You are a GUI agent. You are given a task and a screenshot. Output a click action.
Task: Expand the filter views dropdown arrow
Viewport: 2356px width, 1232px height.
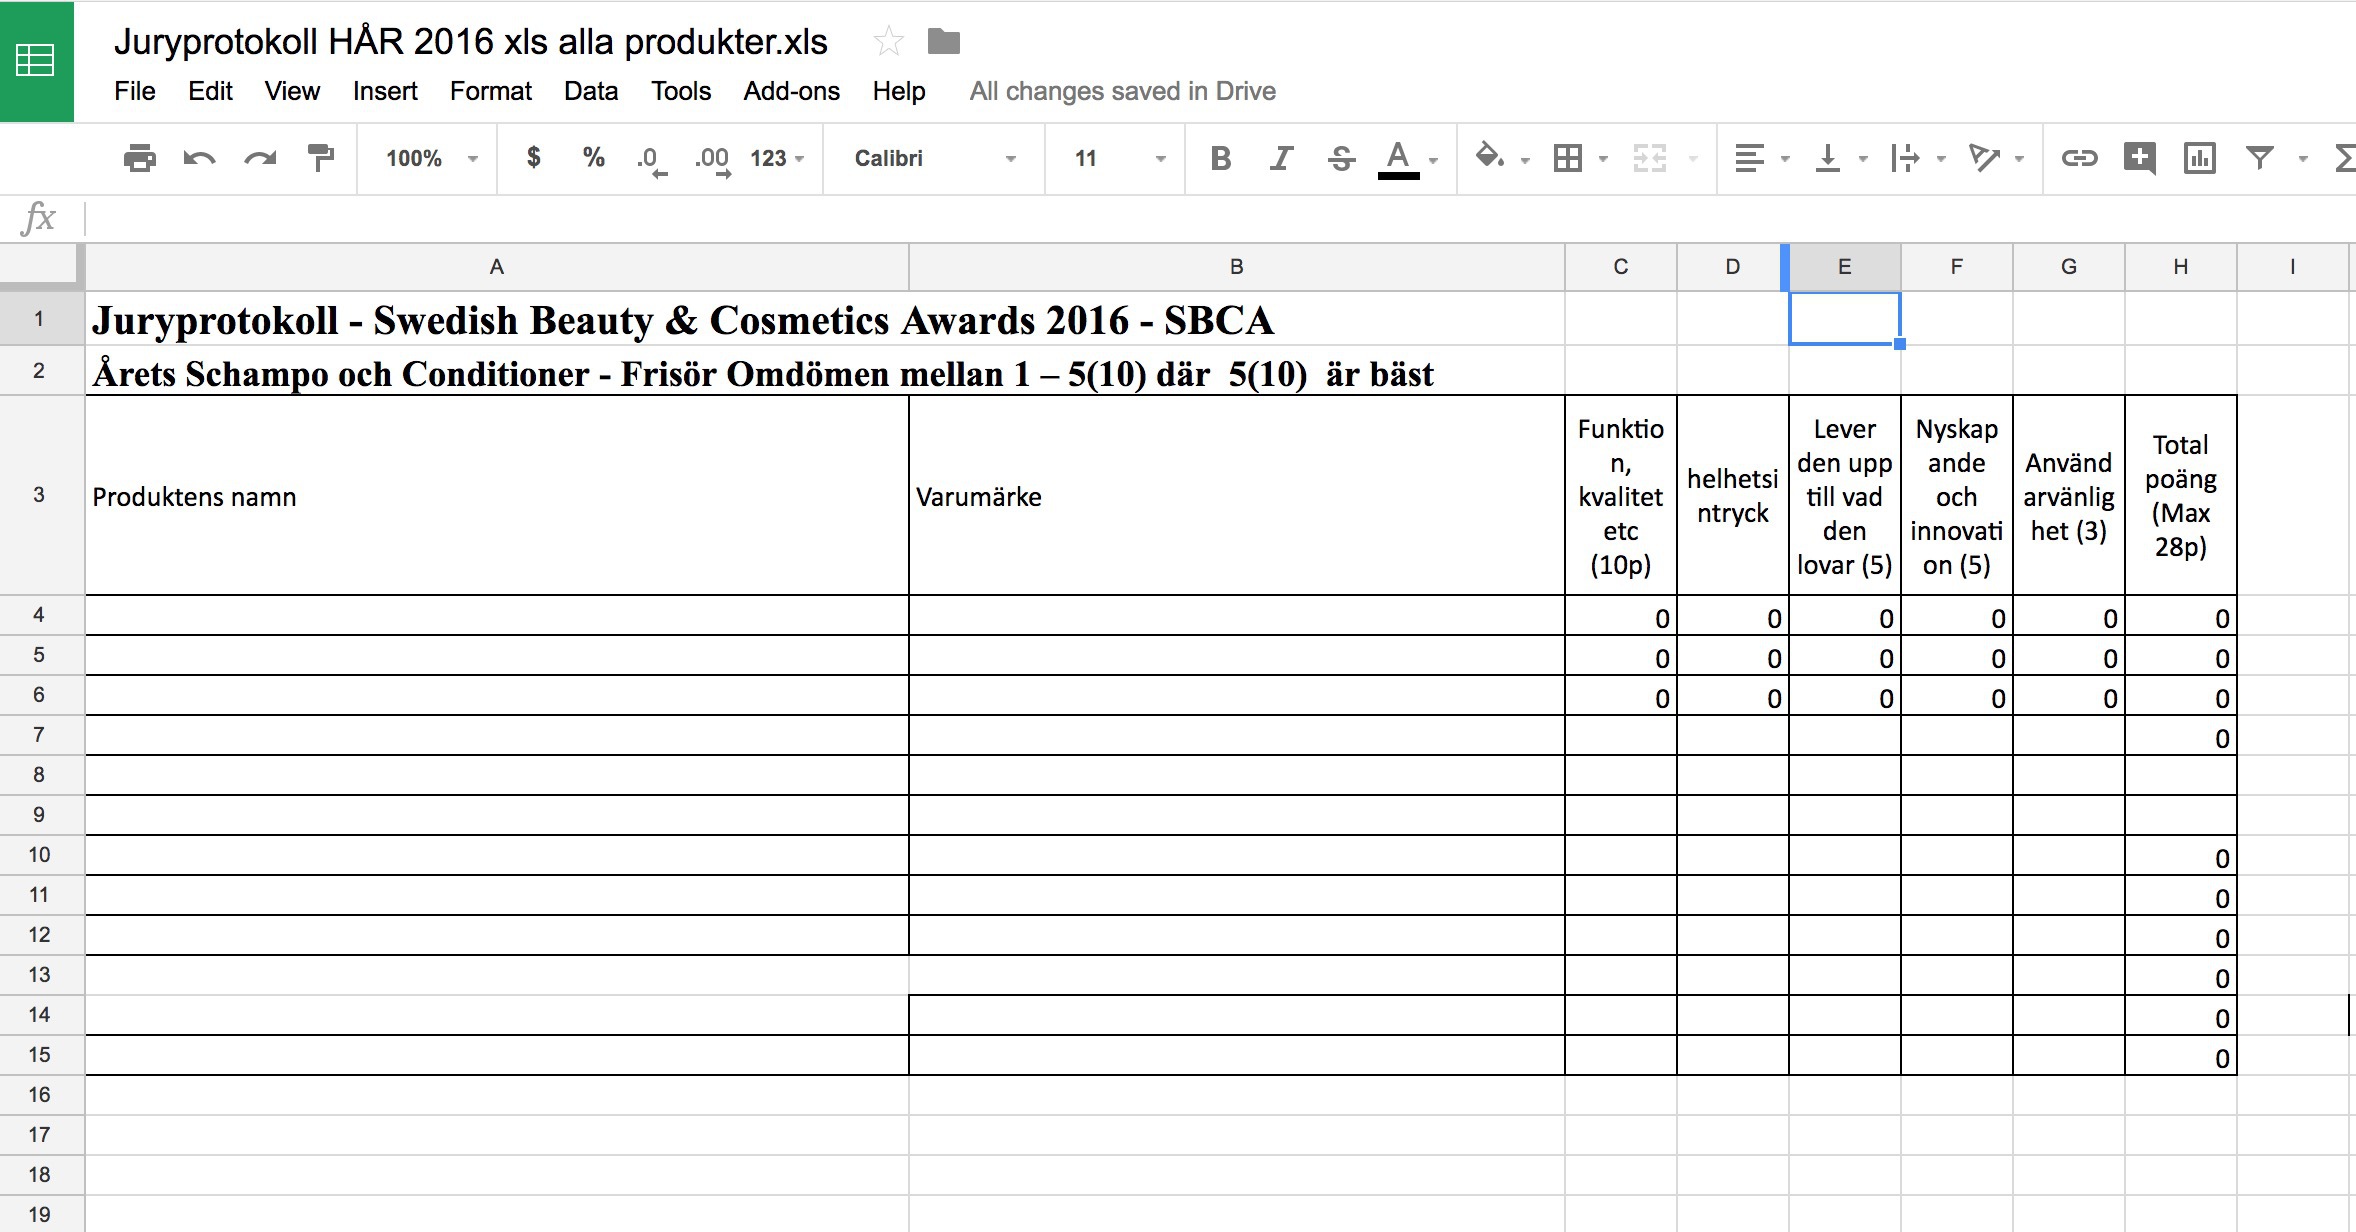pyautogui.click(x=2303, y=159)
